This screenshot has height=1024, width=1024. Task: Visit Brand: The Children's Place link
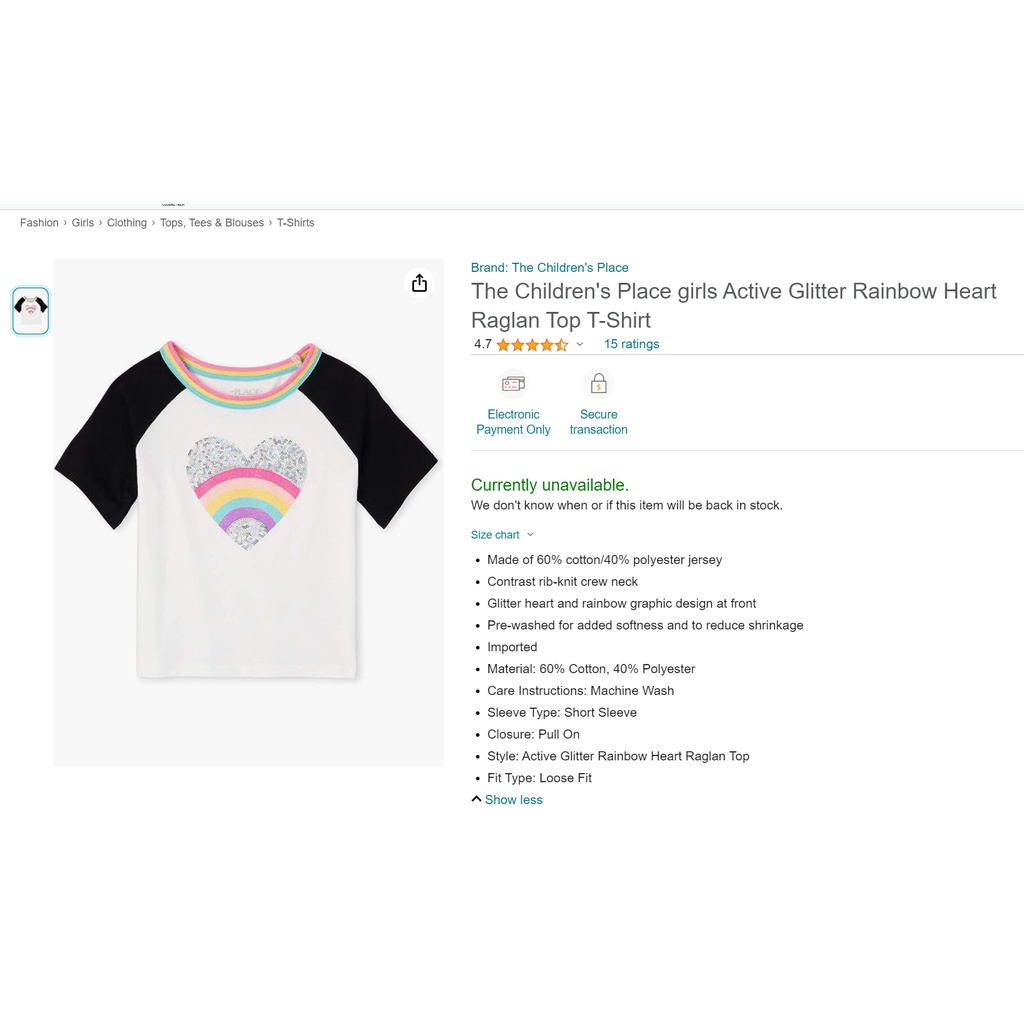[550, 268]
